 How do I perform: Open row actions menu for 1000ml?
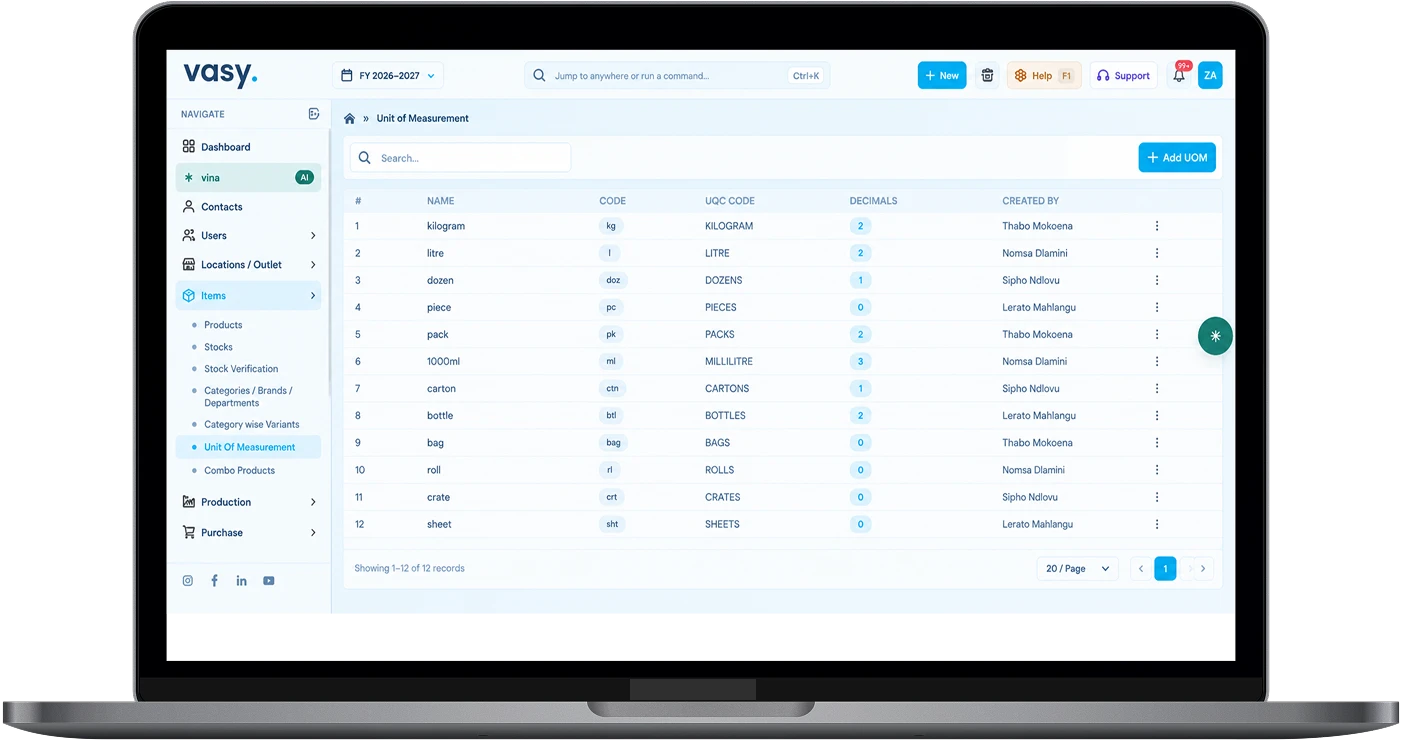pos(1157,361)
